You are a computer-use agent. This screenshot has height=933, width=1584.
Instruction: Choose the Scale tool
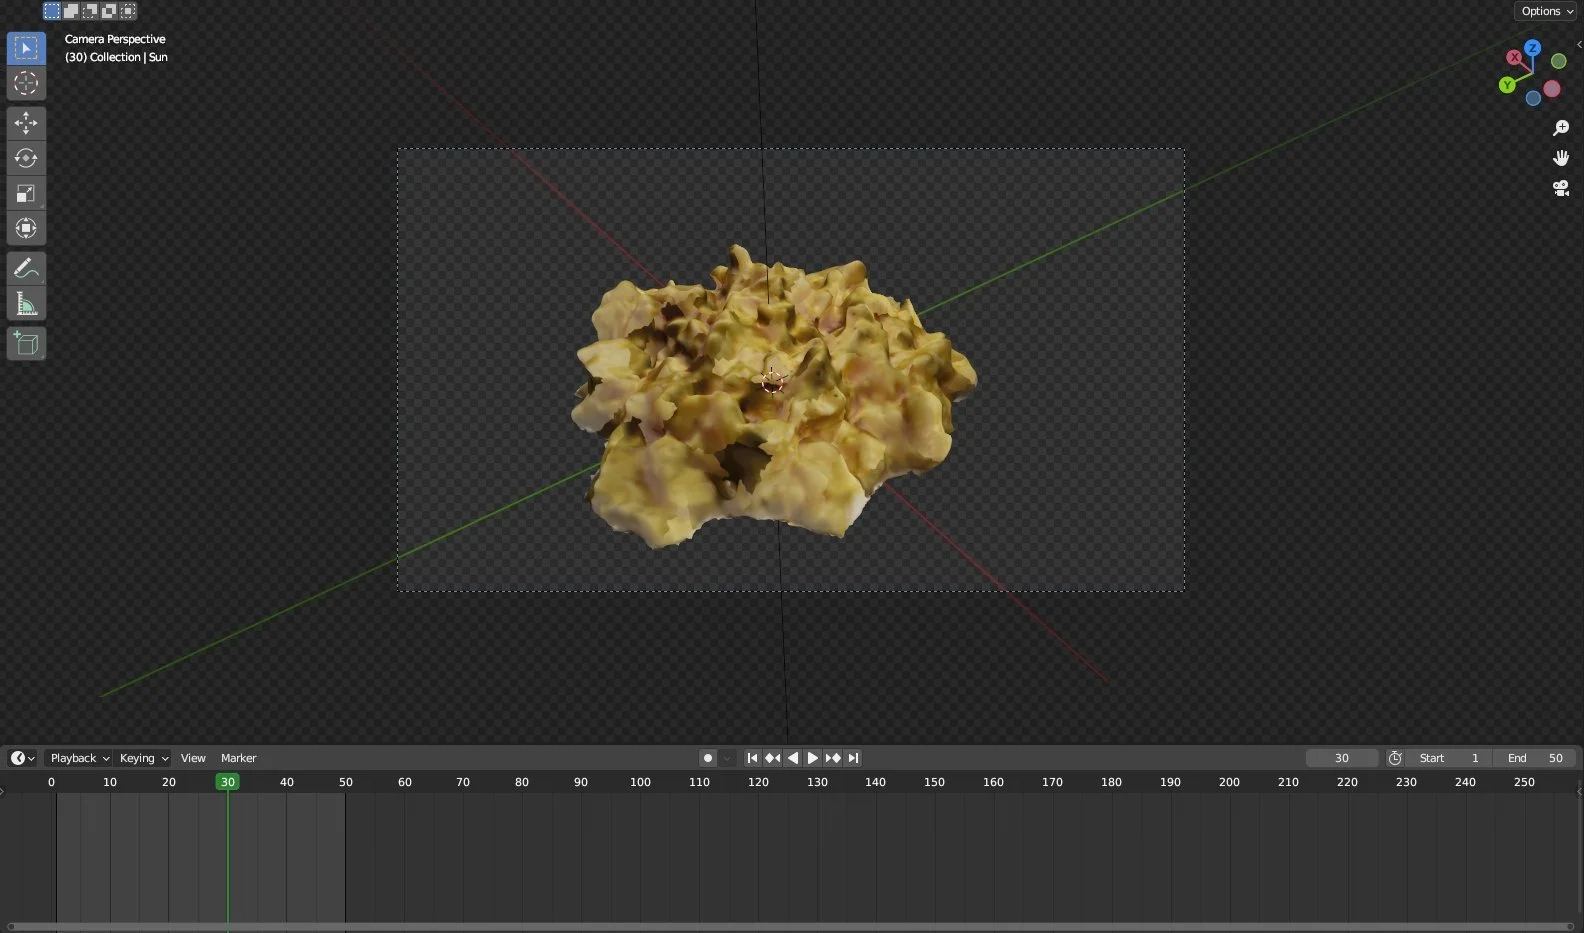26,193
